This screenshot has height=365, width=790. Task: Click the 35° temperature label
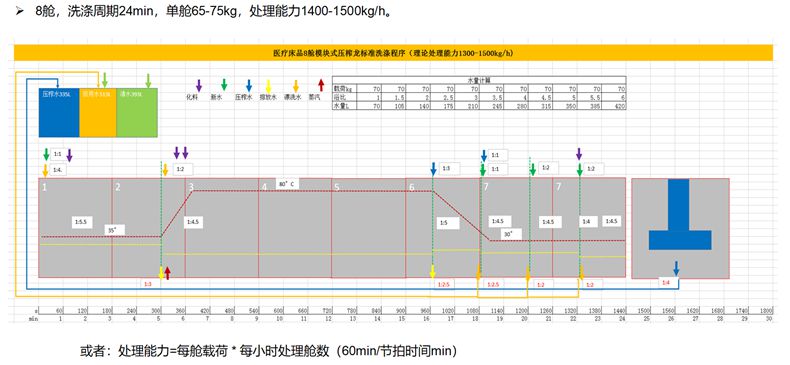[114, 230]
